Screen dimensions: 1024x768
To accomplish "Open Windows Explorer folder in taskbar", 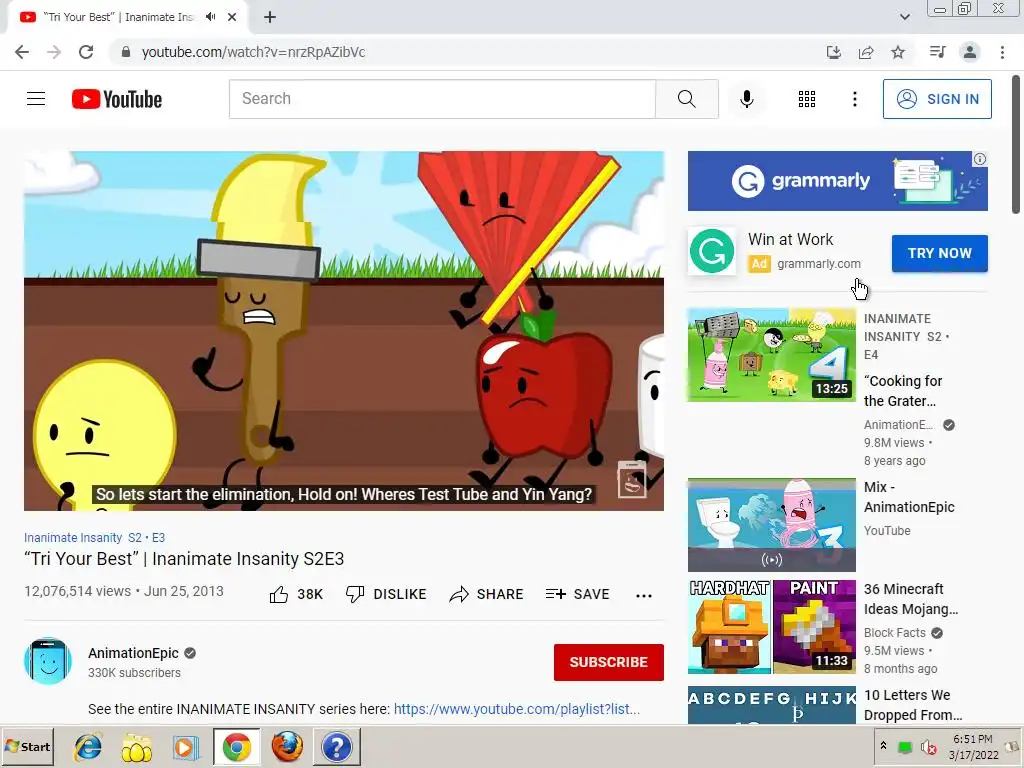I will [x=136, y=748].
